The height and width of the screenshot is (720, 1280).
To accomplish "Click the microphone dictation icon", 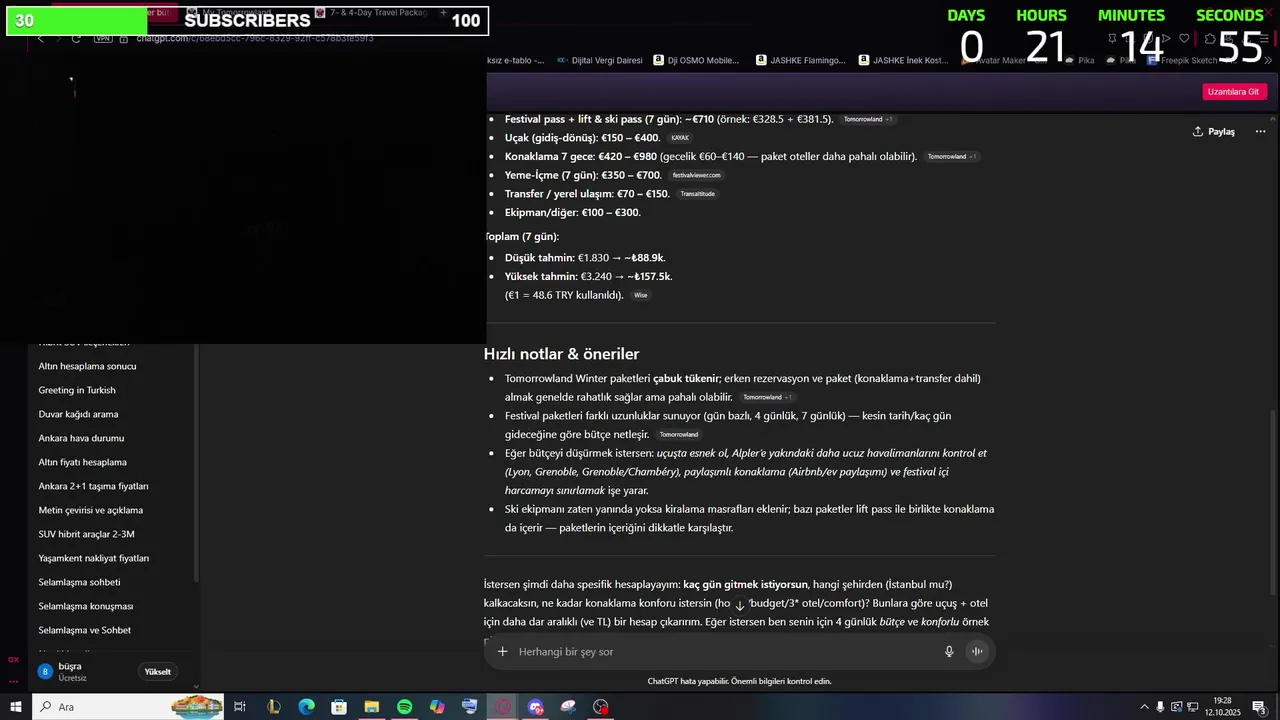I will [949, 652].
